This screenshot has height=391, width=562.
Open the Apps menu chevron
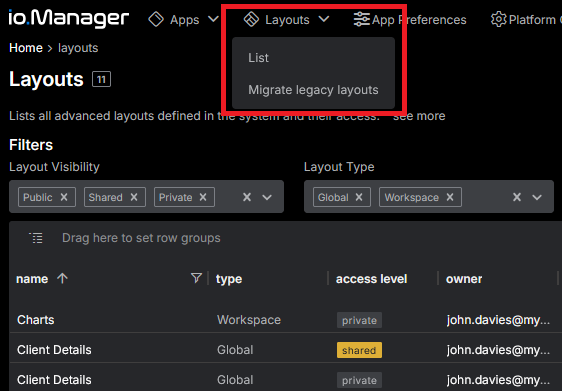(213, 19)
